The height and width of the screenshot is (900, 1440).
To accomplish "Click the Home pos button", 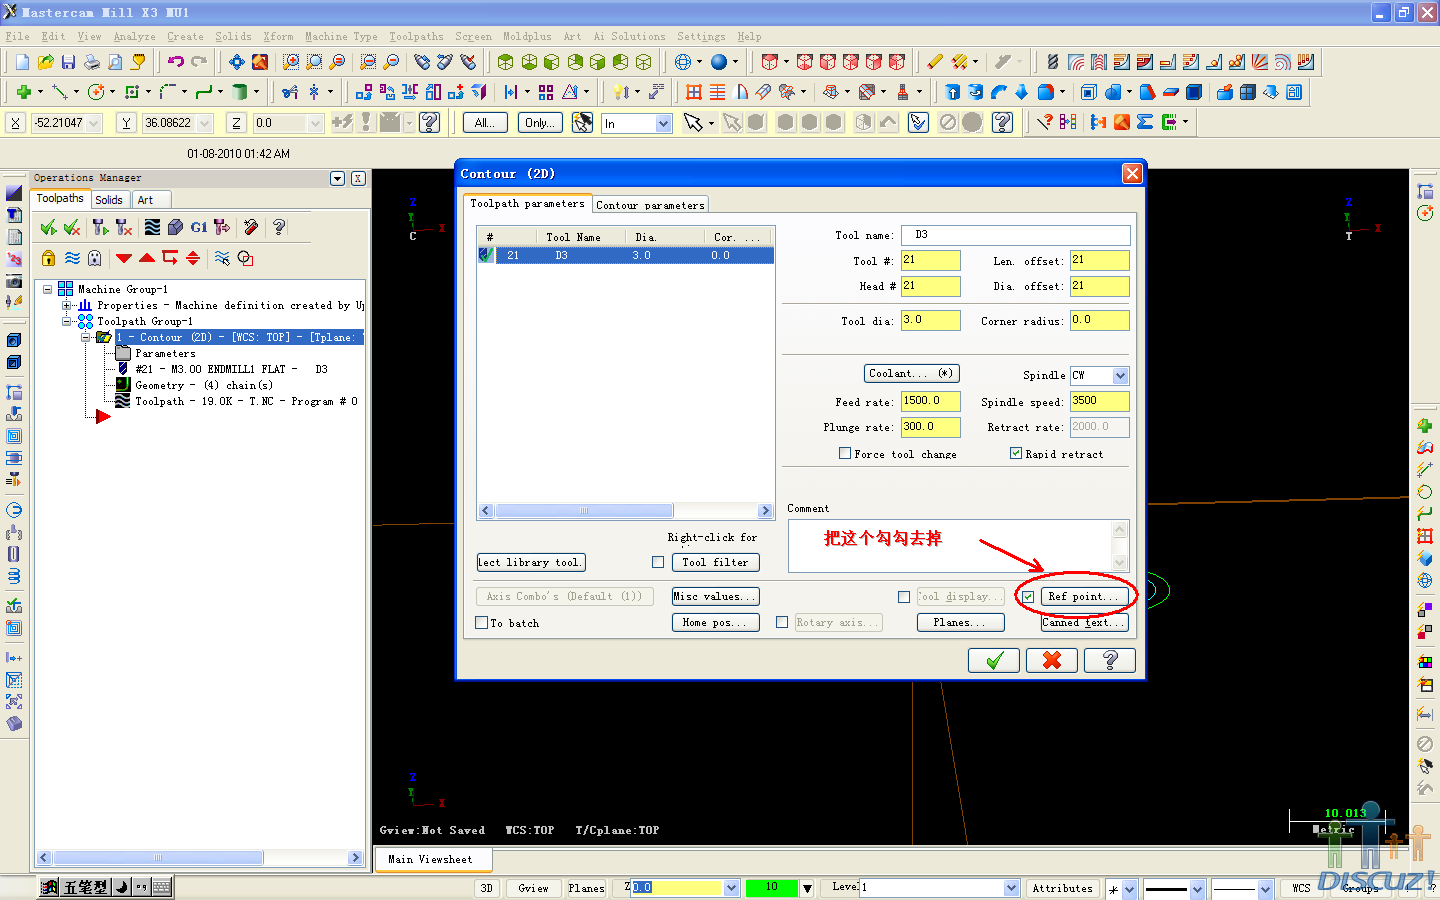I will (715, 623).
